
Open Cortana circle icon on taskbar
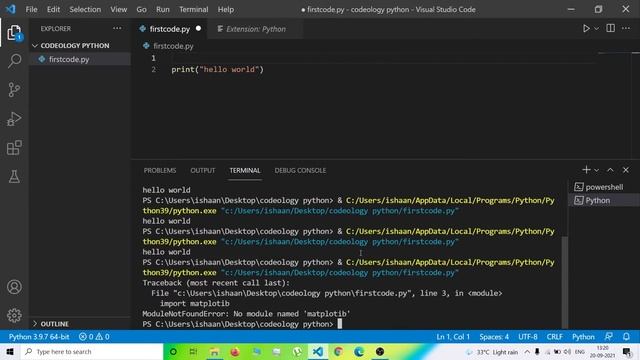click(x=173, y=351)
